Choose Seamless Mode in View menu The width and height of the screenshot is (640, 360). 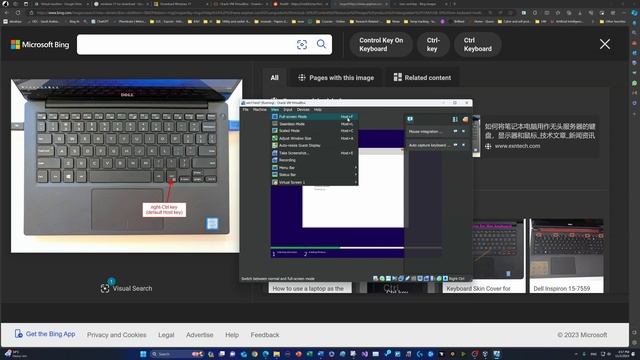[x=314, y=124]
